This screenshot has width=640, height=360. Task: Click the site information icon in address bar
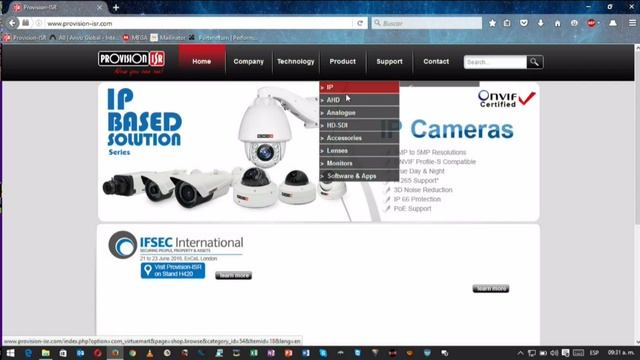(x=38, y=23)
